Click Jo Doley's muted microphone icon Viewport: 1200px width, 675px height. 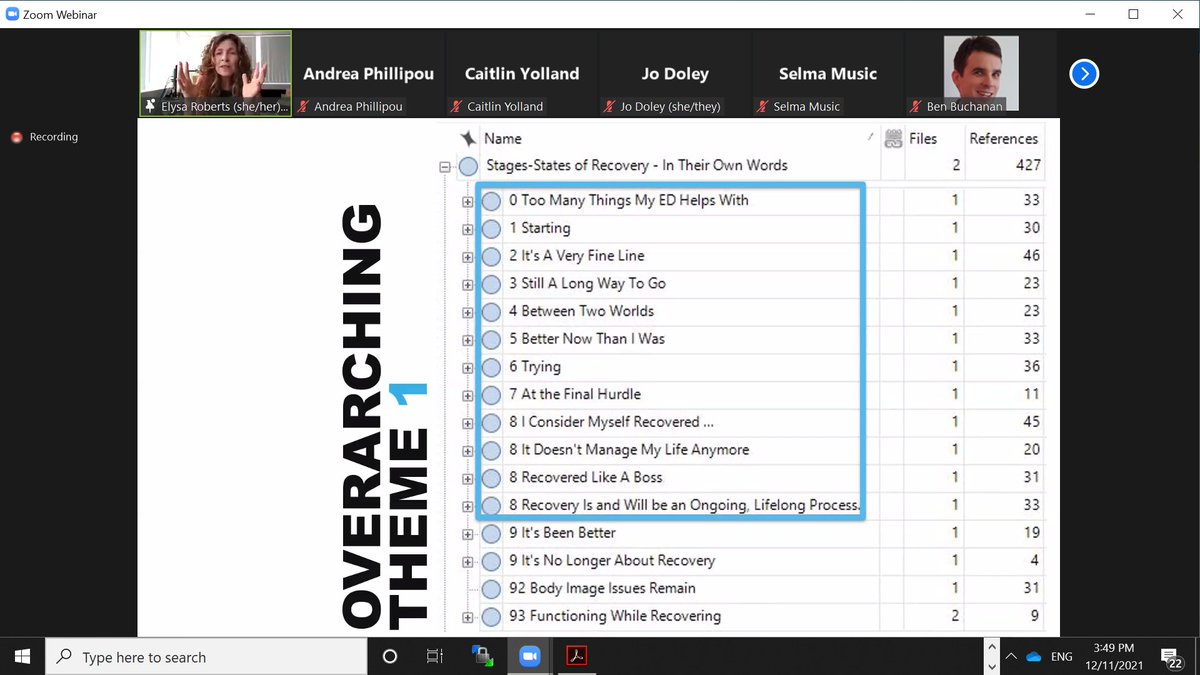pyautogui.click(x=609, y=106)
